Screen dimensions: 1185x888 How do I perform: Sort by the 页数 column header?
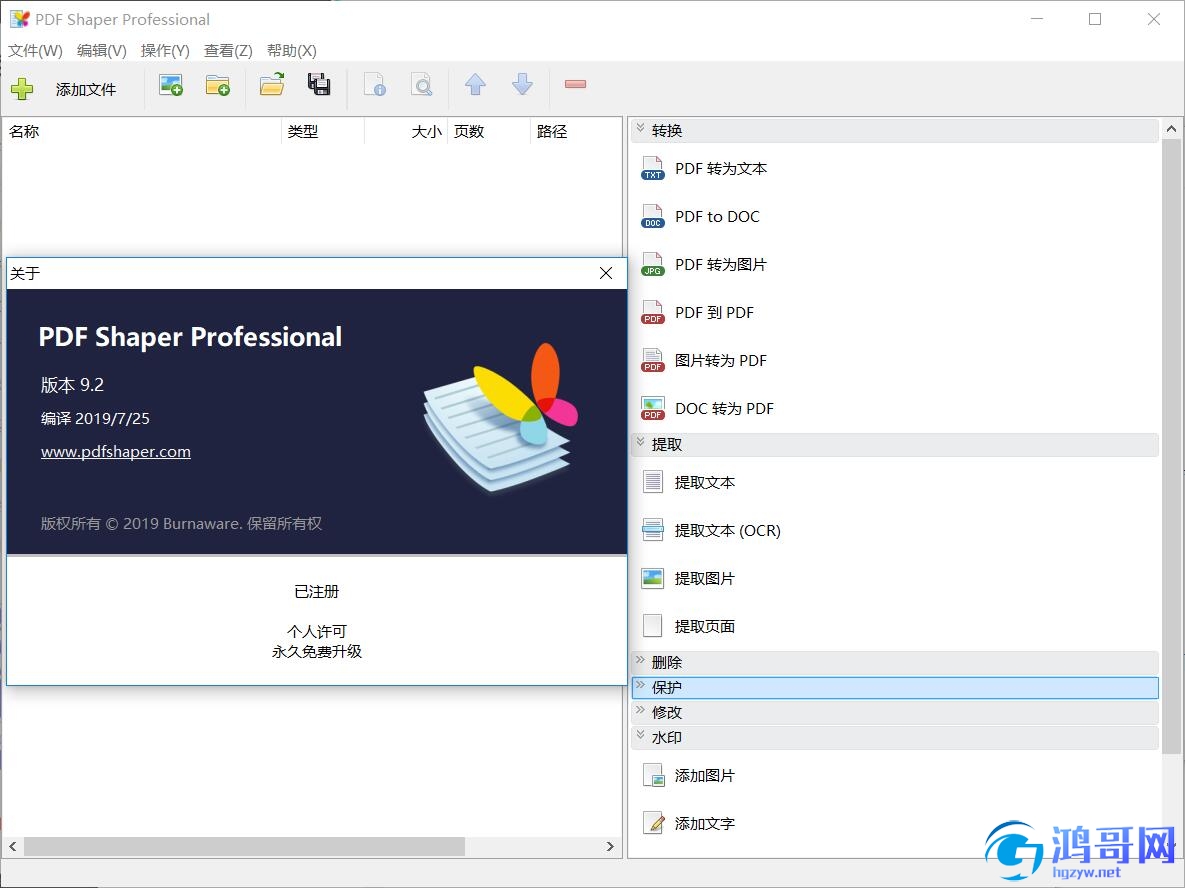489,131
